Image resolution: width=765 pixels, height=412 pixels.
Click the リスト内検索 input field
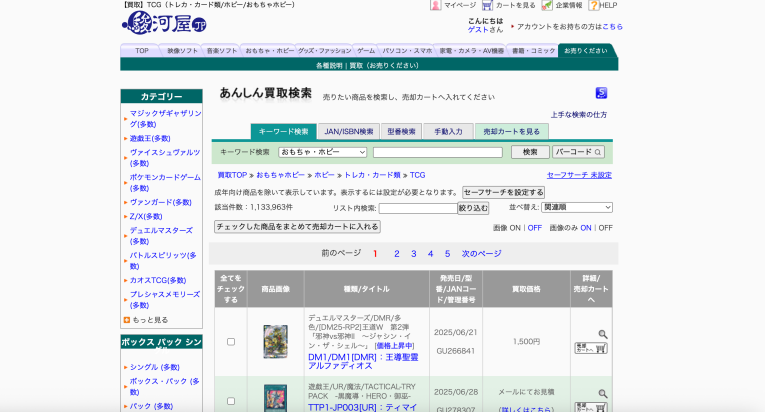pyautogui.click(x=418, y=208)
